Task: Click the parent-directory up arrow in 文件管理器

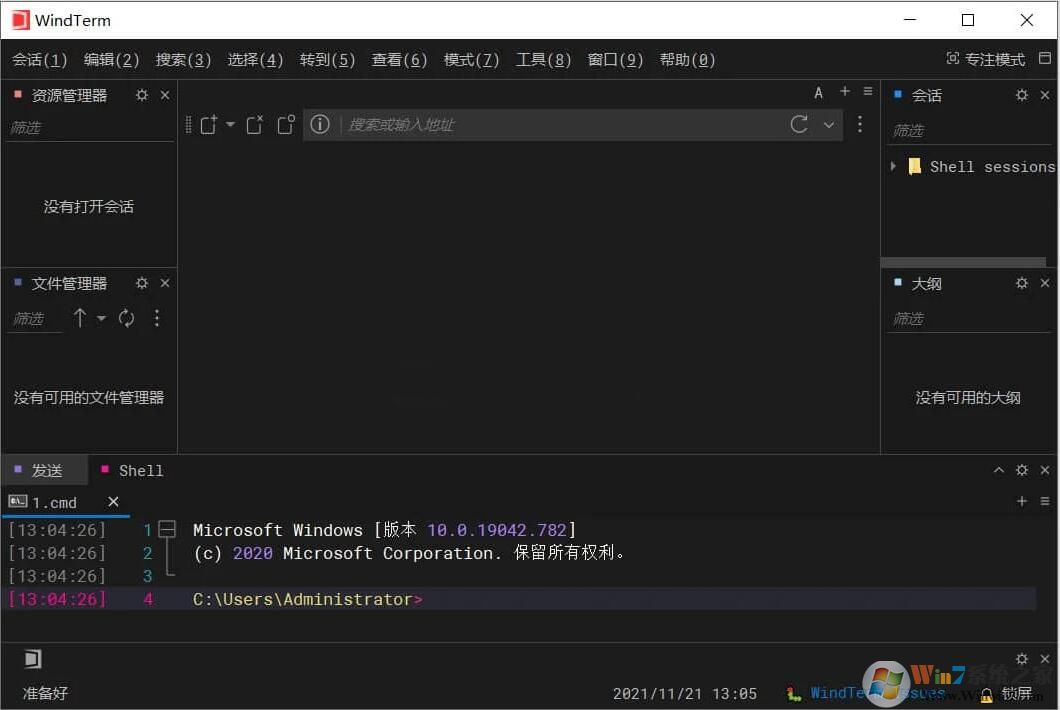Action: [80, 318]
